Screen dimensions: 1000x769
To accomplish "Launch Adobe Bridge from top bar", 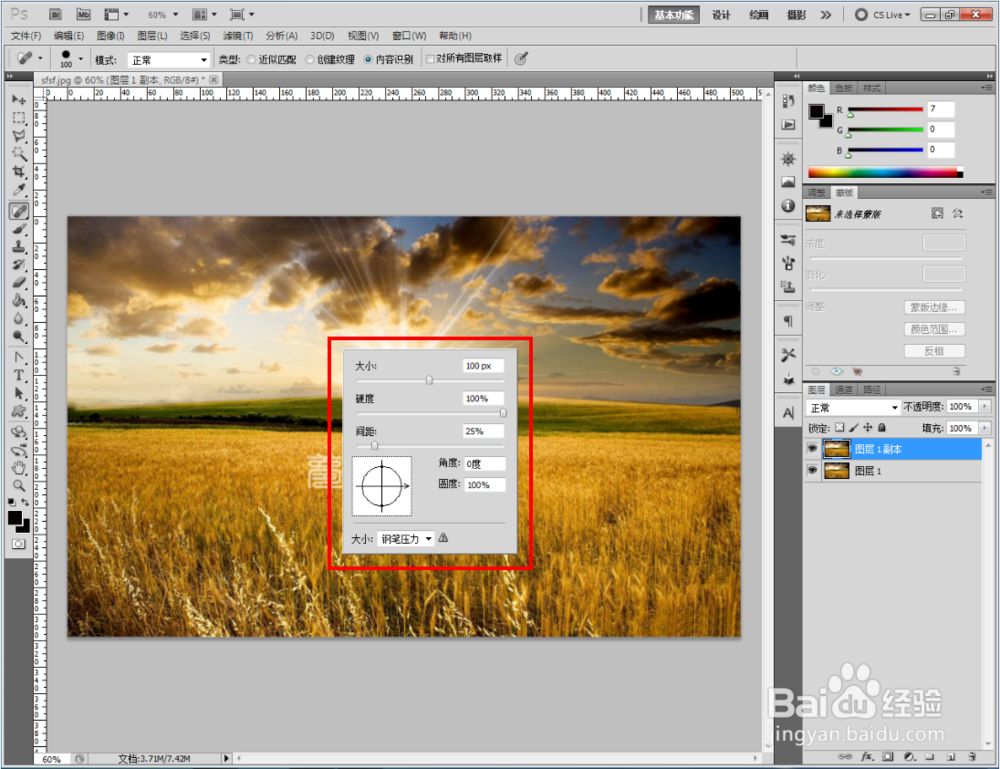I will pos(55,14).
